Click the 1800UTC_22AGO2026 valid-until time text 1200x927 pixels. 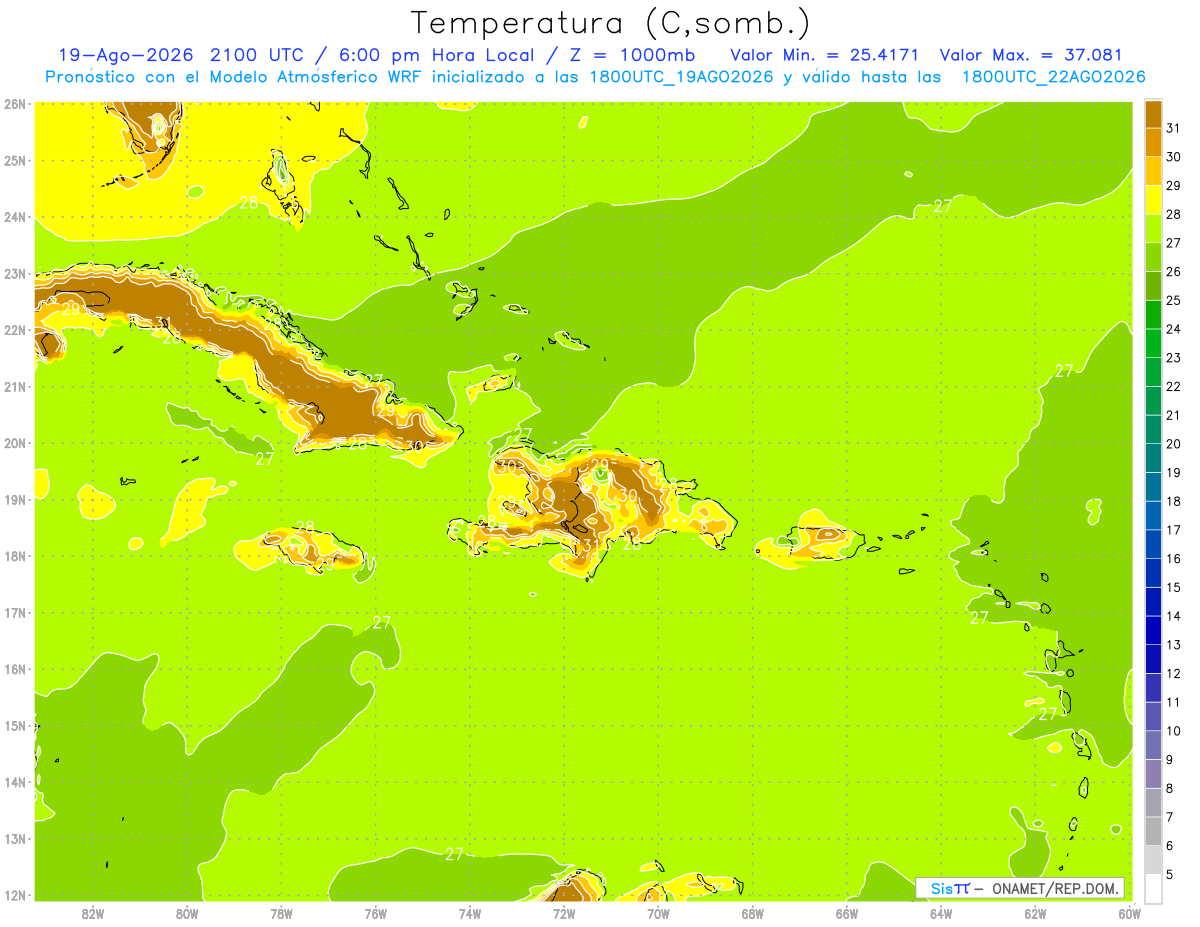tap(1053, 77)
